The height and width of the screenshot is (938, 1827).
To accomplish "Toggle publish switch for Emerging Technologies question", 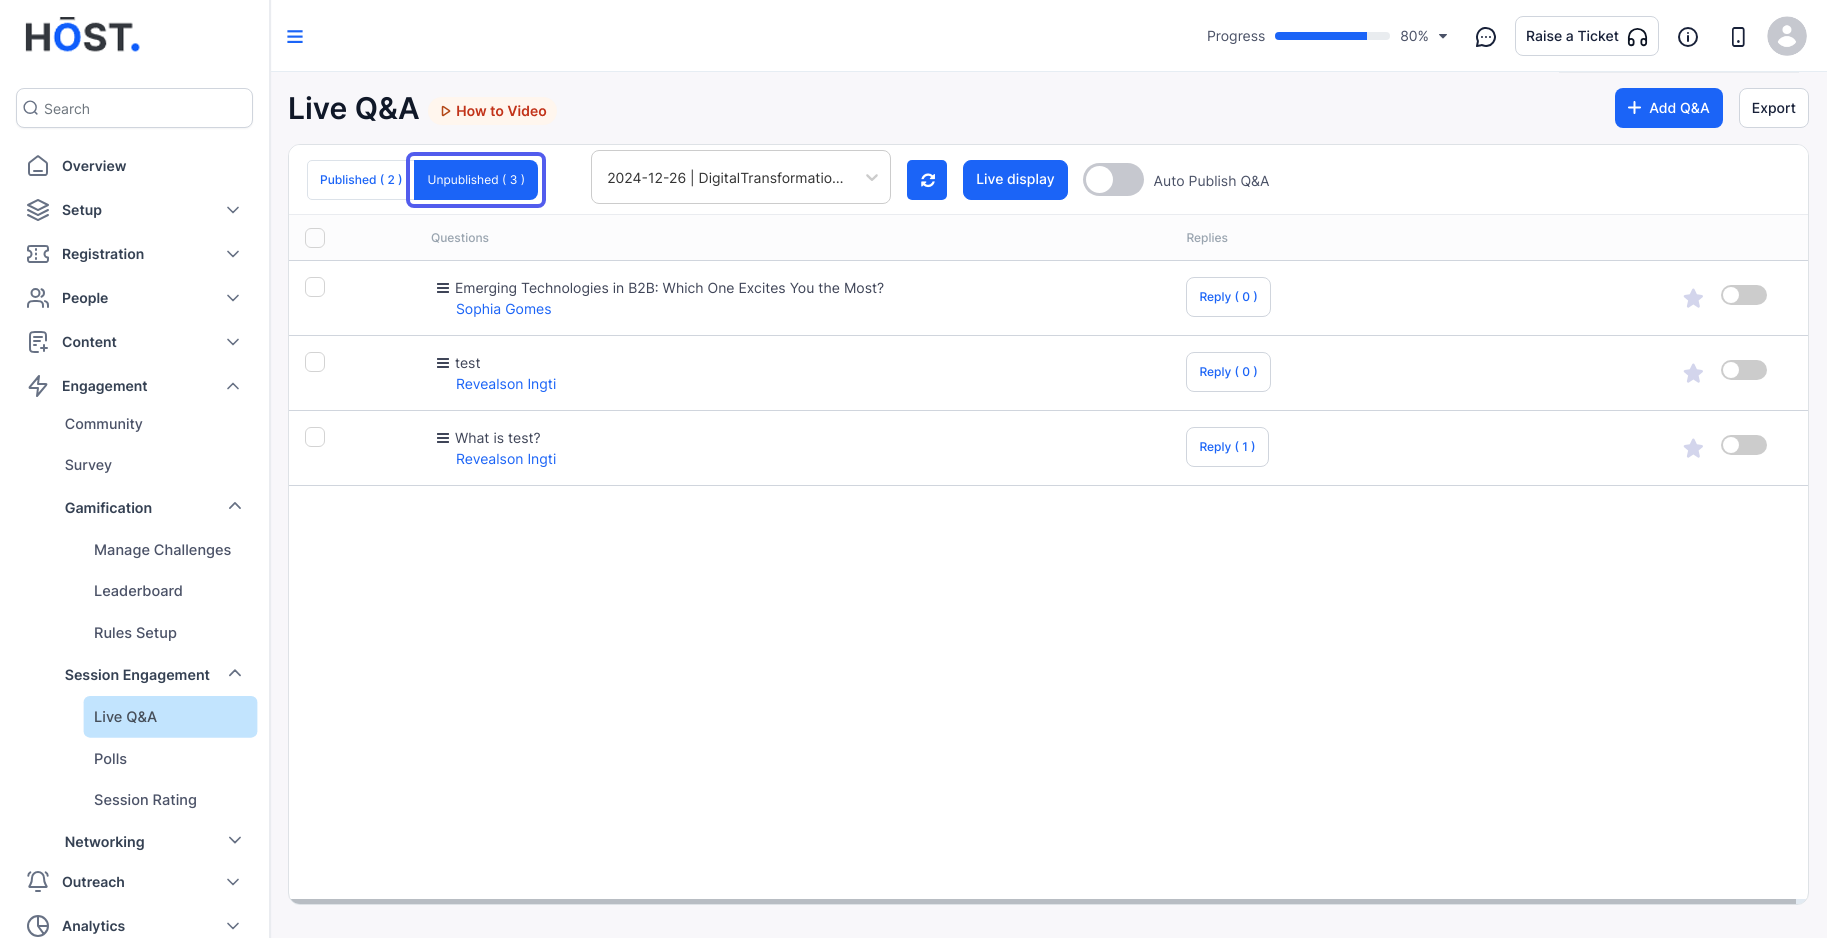I will (1744, 295).
